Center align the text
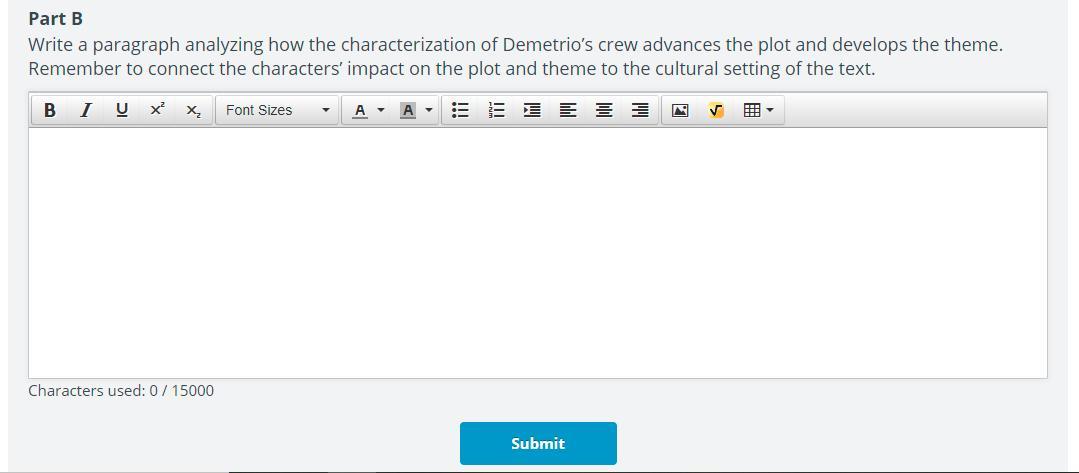1079x473 pixels. coord(604,110)
